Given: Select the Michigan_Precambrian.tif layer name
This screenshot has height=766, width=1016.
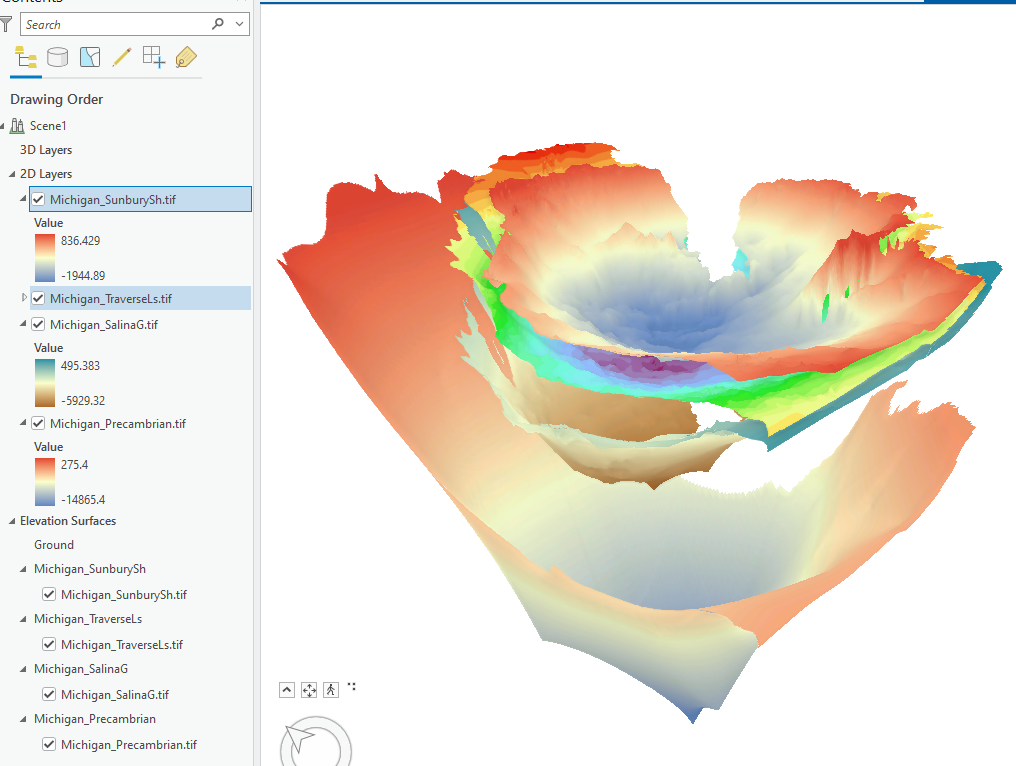Looking at the screenshot, I should 118,424.
